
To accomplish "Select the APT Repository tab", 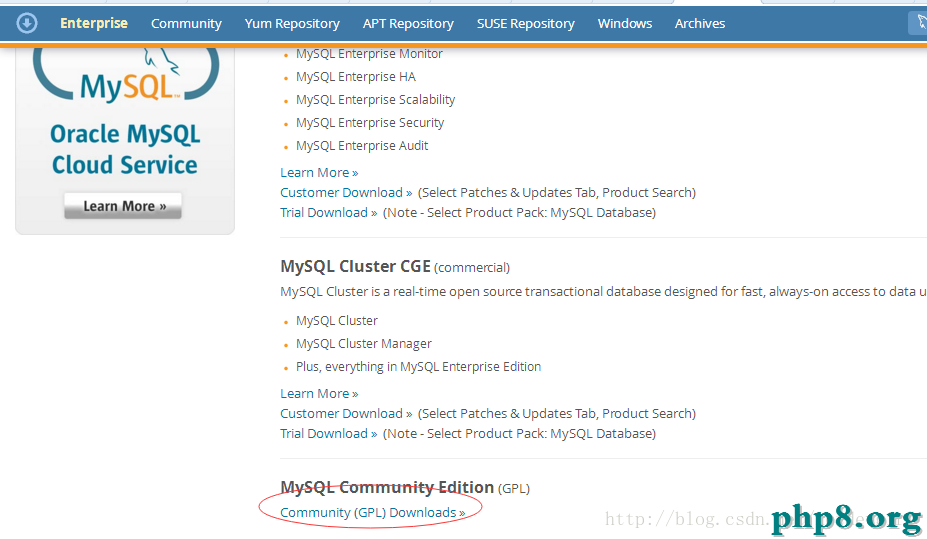I will 408,24.
